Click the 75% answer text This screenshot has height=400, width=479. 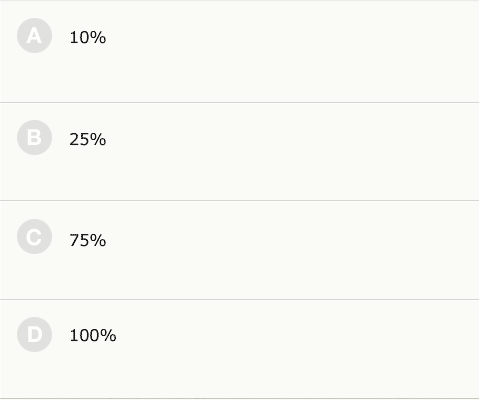[88, 240]
